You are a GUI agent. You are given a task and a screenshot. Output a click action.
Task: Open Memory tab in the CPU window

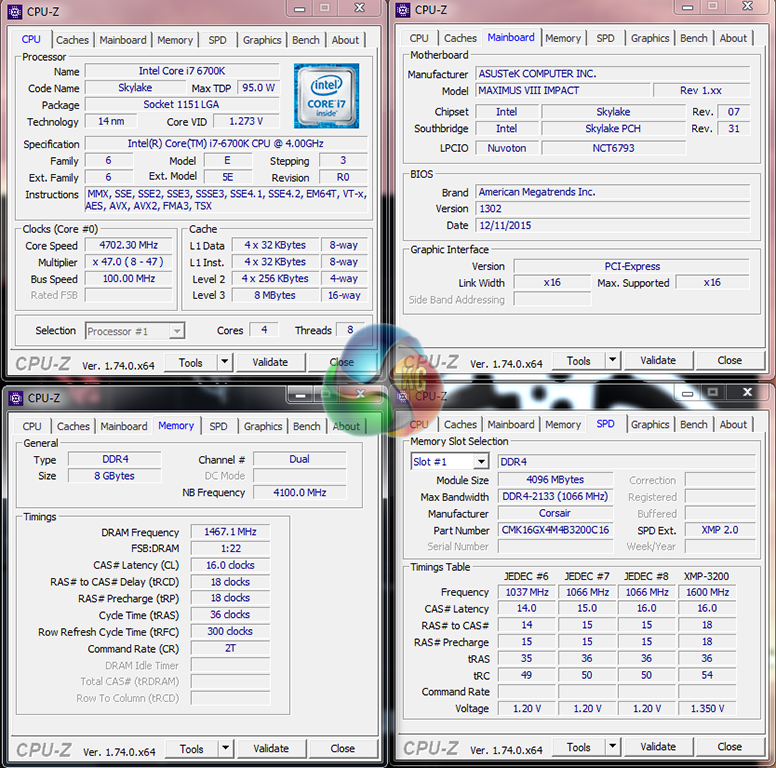175,40
